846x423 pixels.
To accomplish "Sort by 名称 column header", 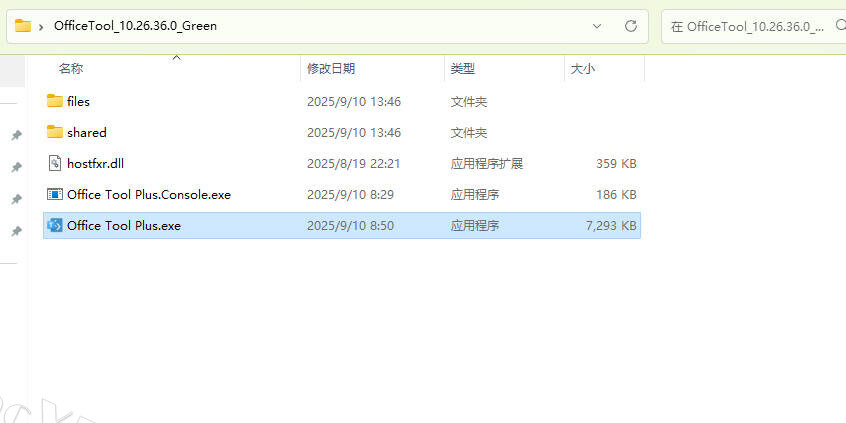I will (71, 69).
